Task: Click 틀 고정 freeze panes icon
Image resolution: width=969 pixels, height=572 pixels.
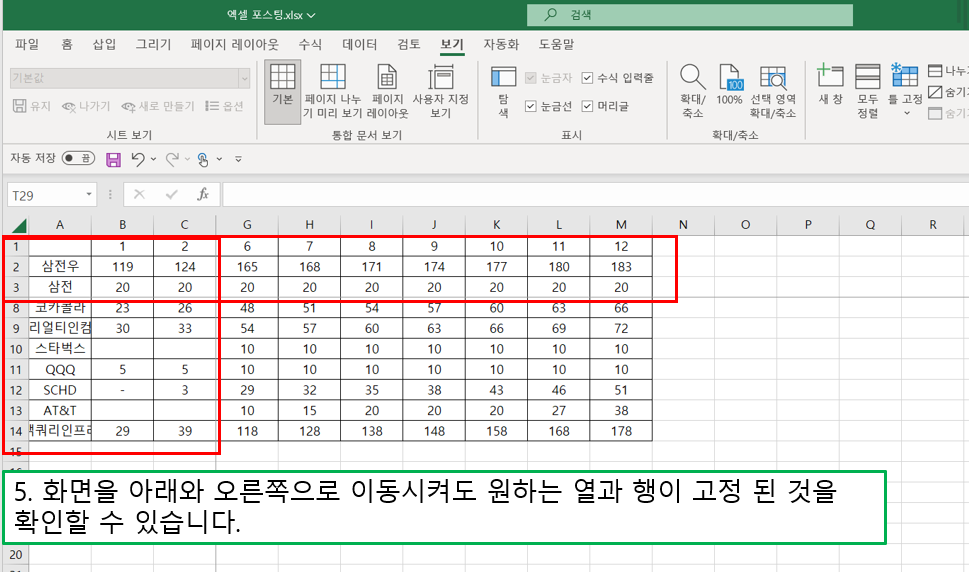Action: (905, 76)
